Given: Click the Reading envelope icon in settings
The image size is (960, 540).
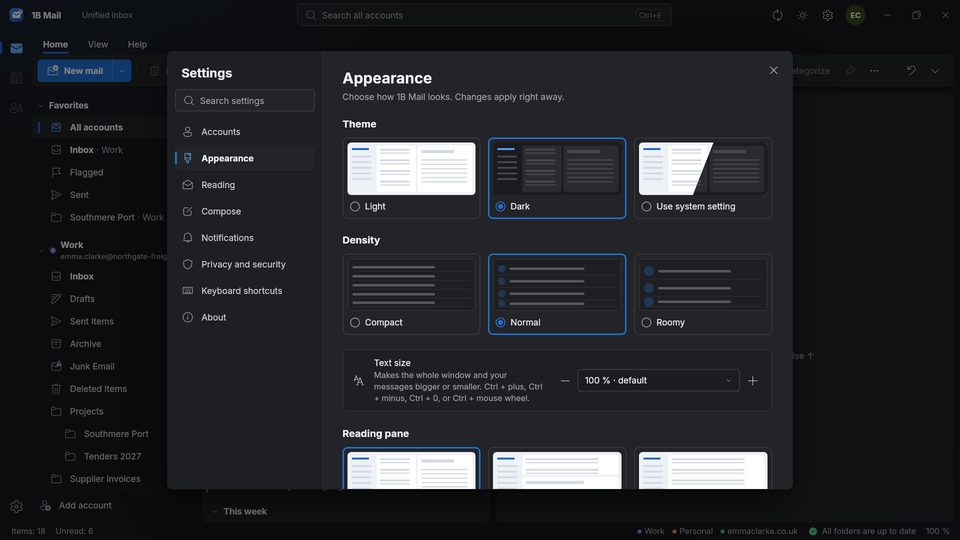Looking at the screenshot, I should click(187, 185).
